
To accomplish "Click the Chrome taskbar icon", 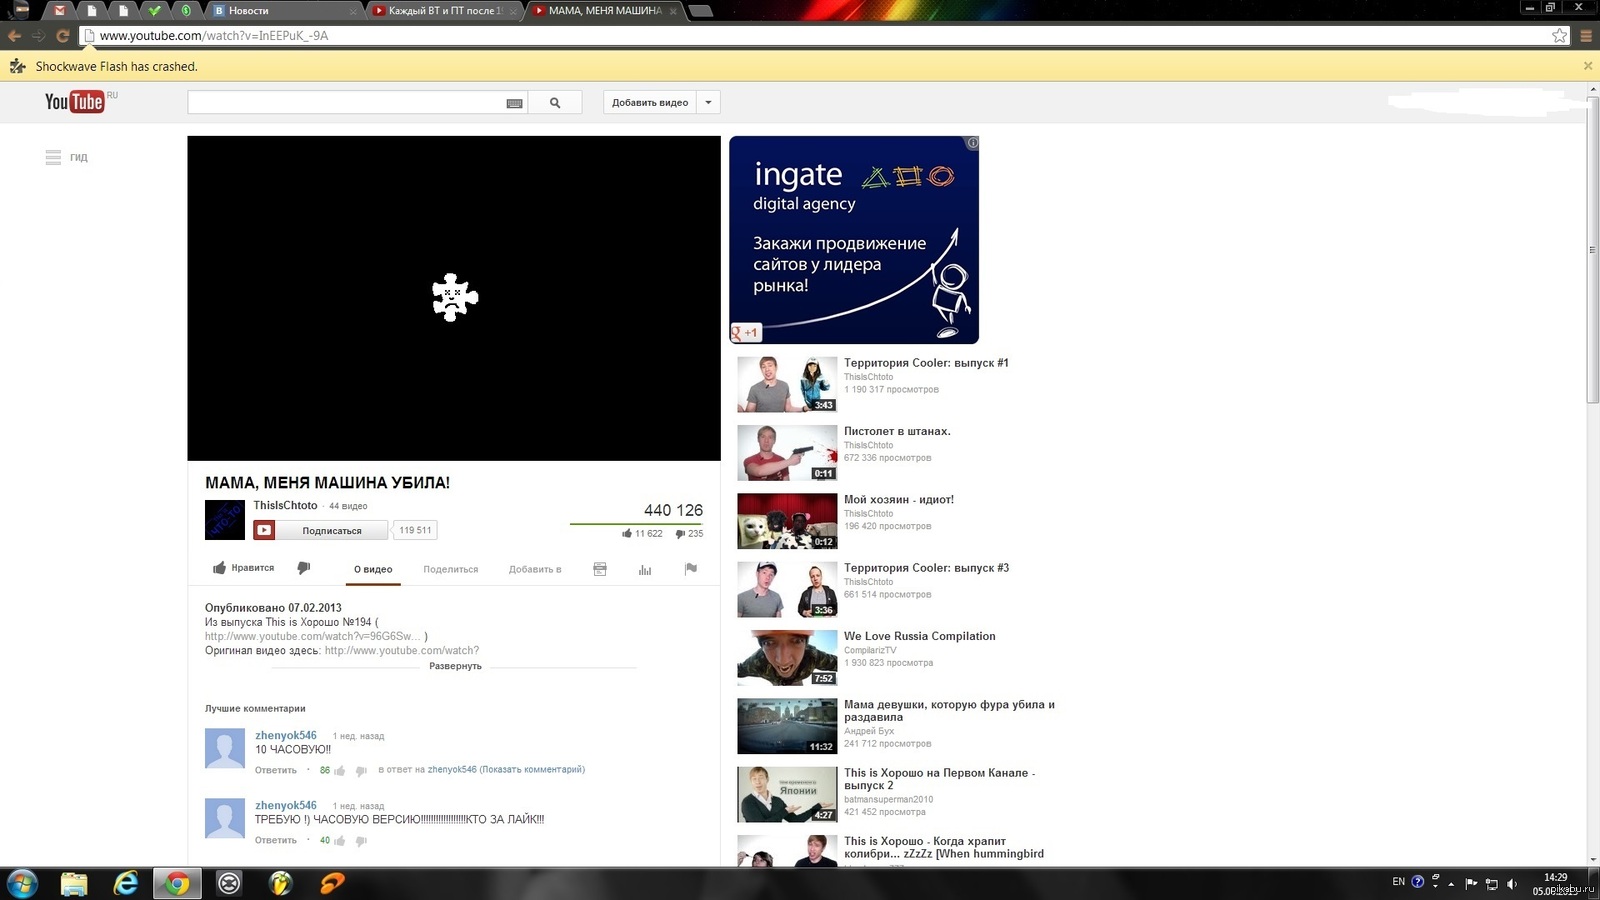I will (x=178, y=883).
